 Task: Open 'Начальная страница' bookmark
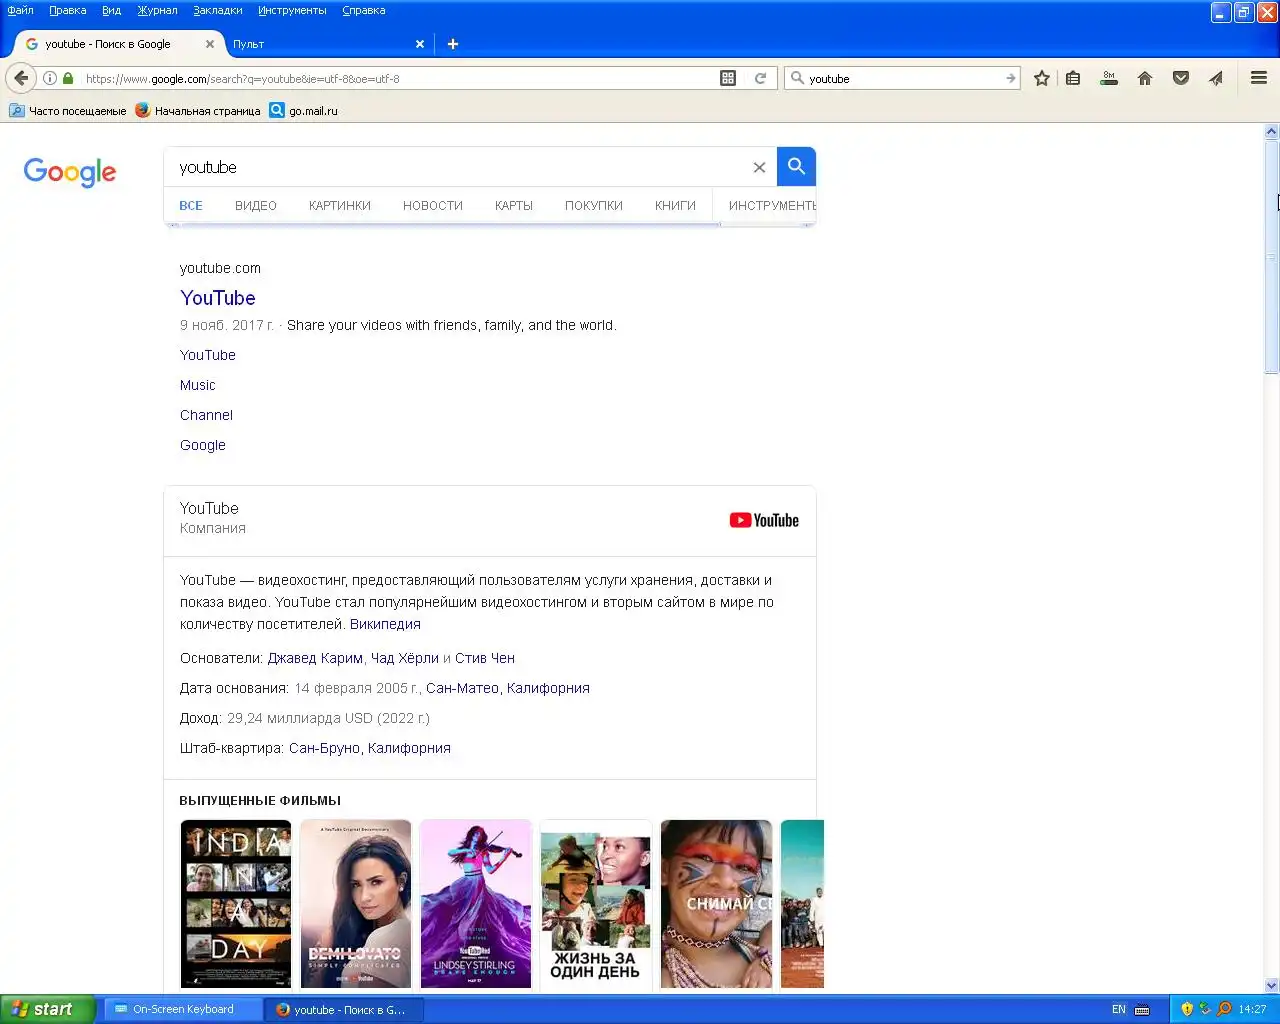coord(198,111)
